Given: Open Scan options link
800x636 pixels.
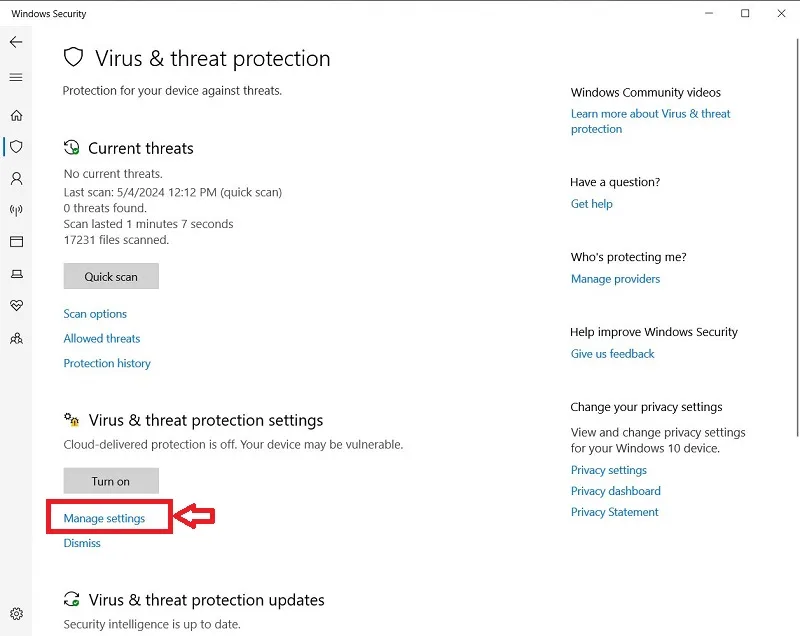Looking at the screenshot, I should pyautogui.click(x=95, y=314).
